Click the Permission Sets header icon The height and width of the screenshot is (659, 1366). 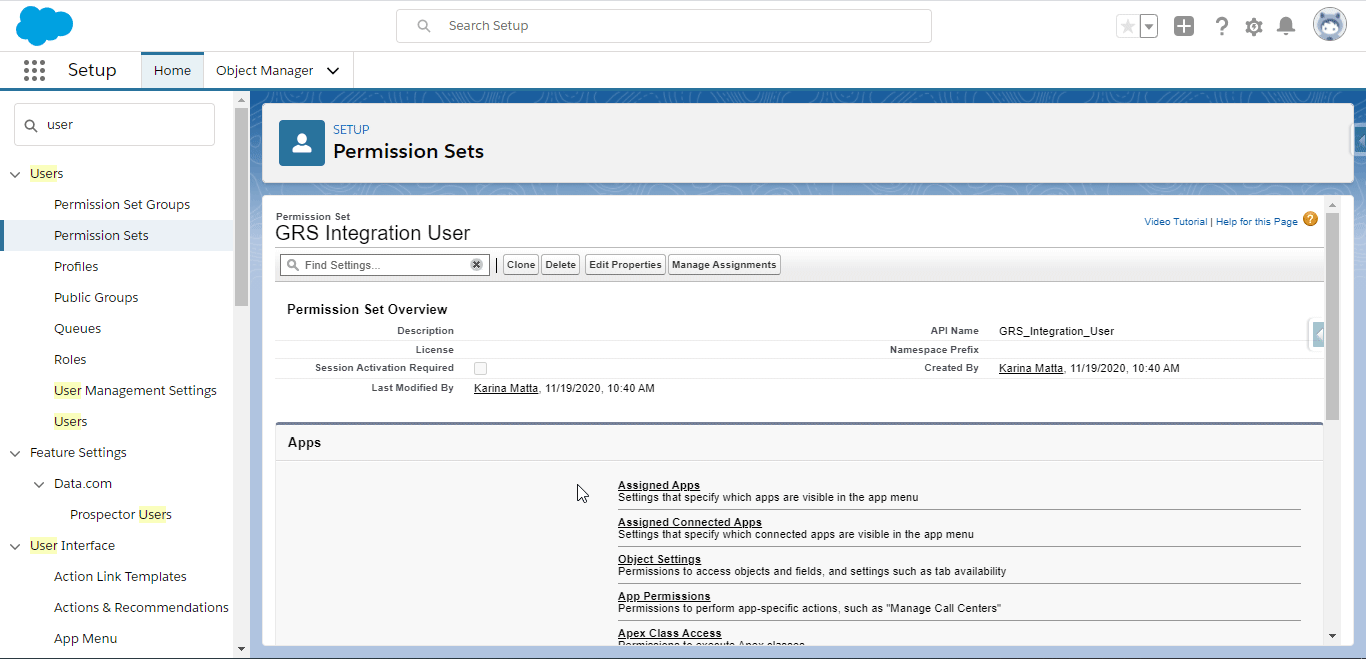click(302, 143)
